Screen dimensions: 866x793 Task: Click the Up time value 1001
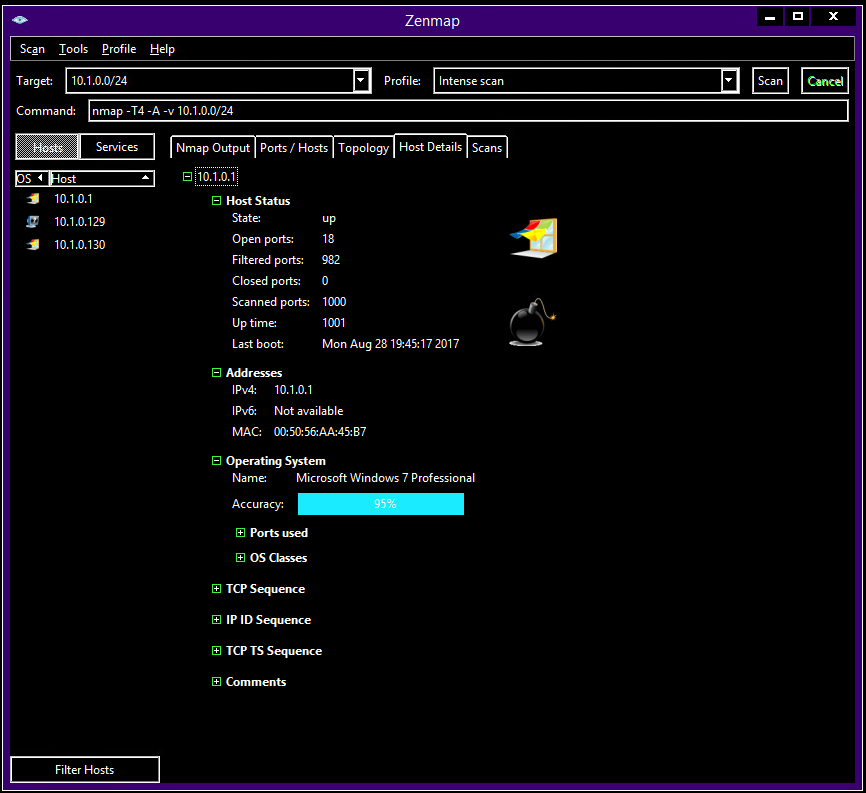coord(334,323)
